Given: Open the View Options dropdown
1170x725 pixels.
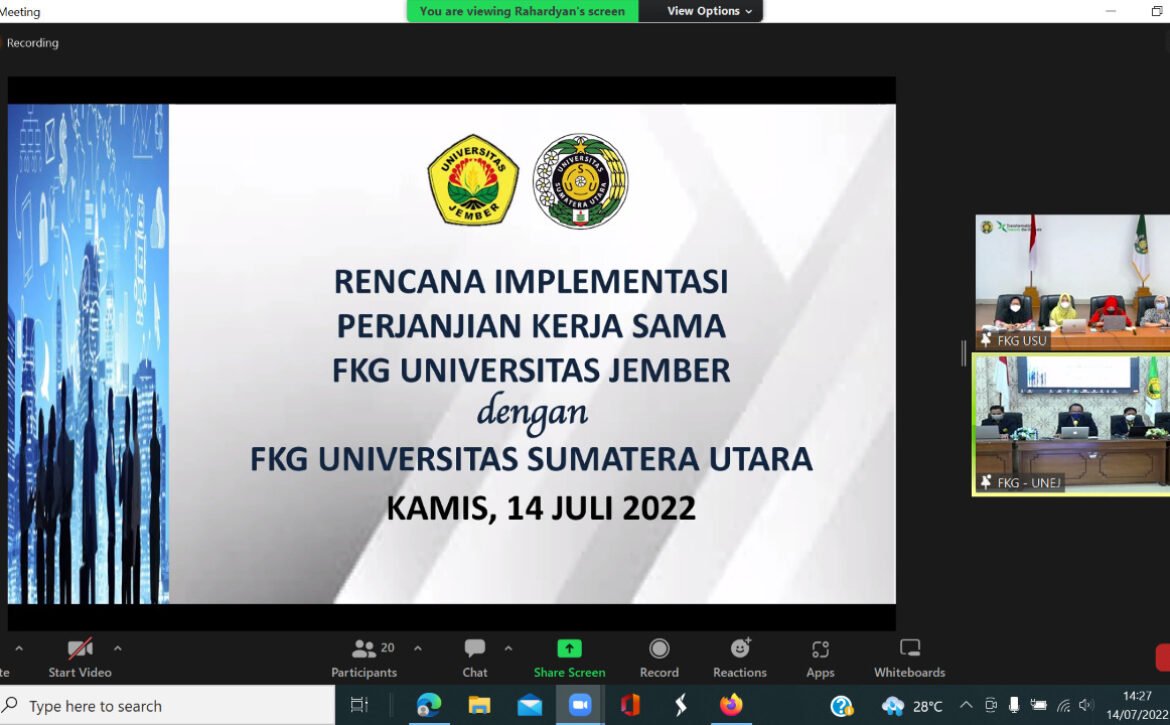Looking at the screenshot, I should pos(709,11).
